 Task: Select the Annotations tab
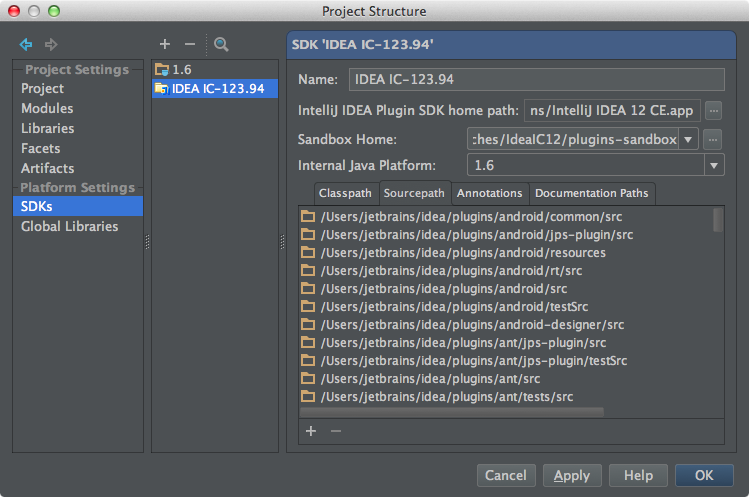point(490,193)
